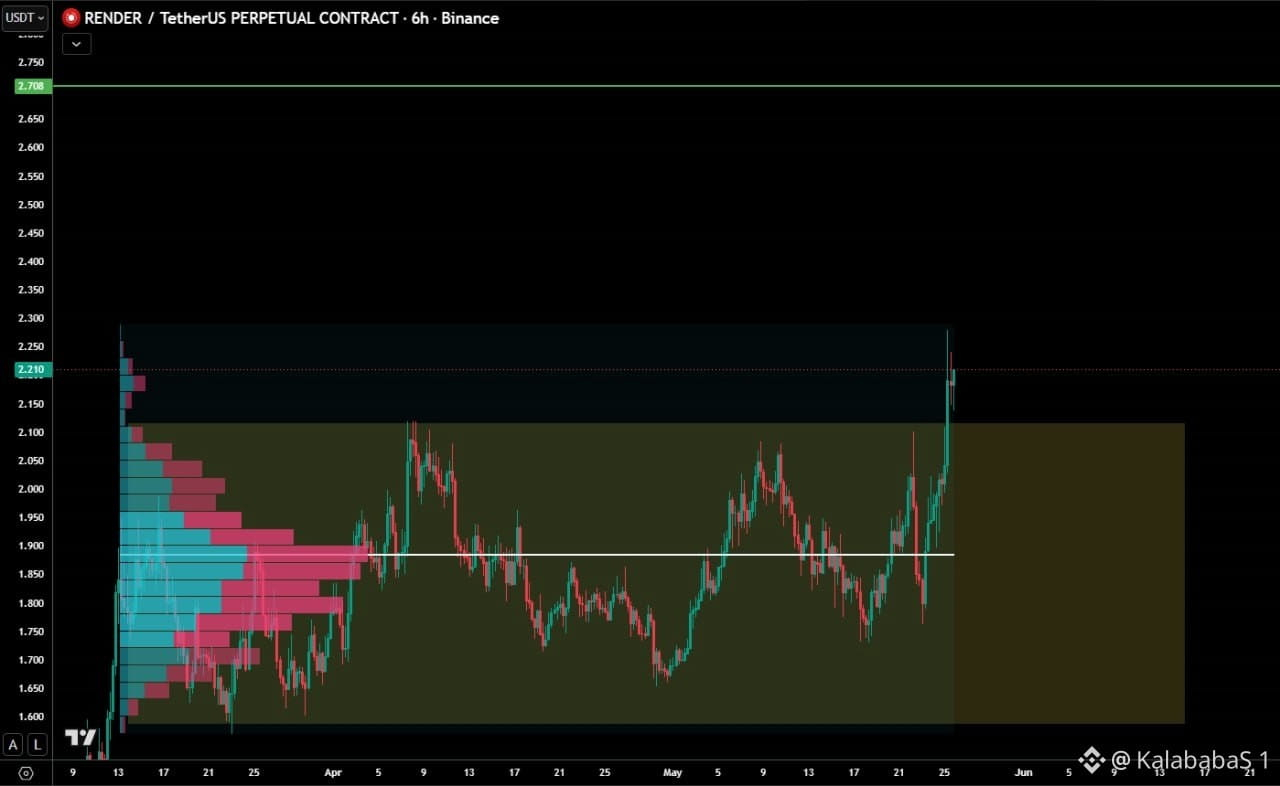The height and width of the screenshot is (786, 1280).
Task: Click the TradingView logo on the chart
Action: [80, 738]
